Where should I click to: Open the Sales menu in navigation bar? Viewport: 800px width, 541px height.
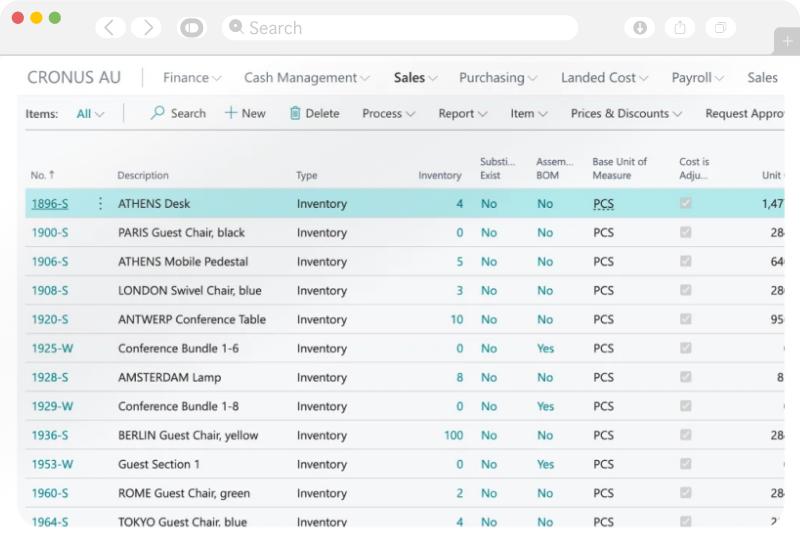(x=415, y=78)
